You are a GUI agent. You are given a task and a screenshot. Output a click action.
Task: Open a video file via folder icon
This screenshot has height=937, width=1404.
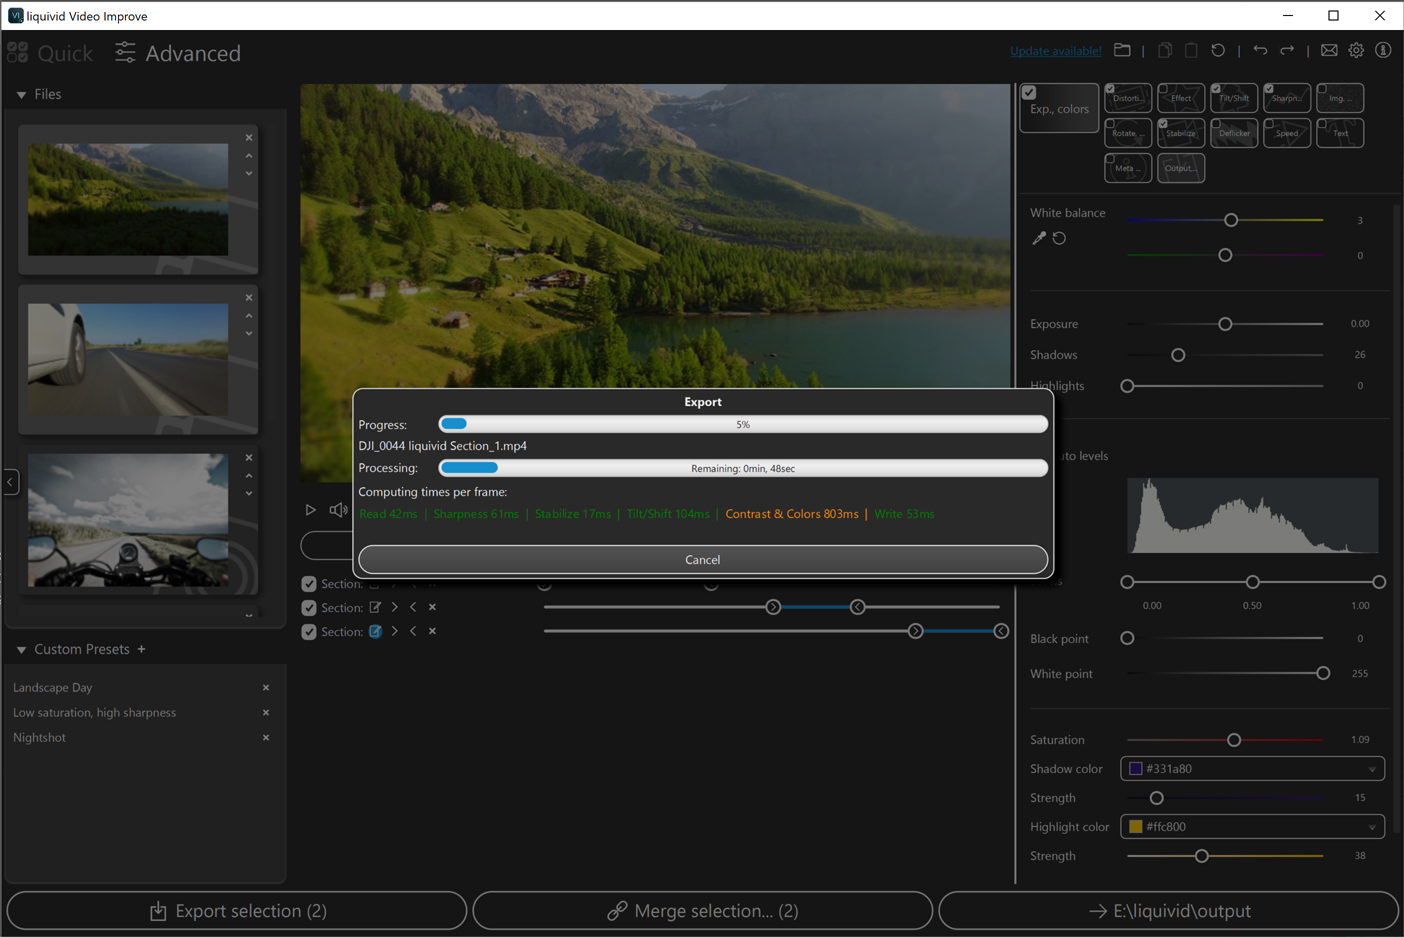[x=1121, y=49]
